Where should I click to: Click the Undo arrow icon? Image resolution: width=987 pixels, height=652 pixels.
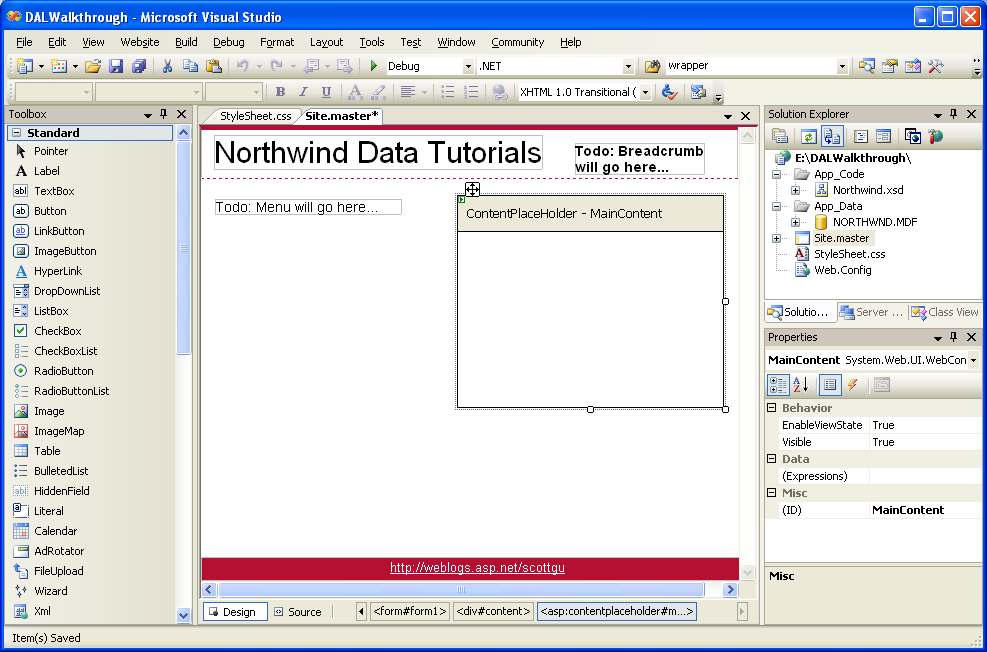242,66
